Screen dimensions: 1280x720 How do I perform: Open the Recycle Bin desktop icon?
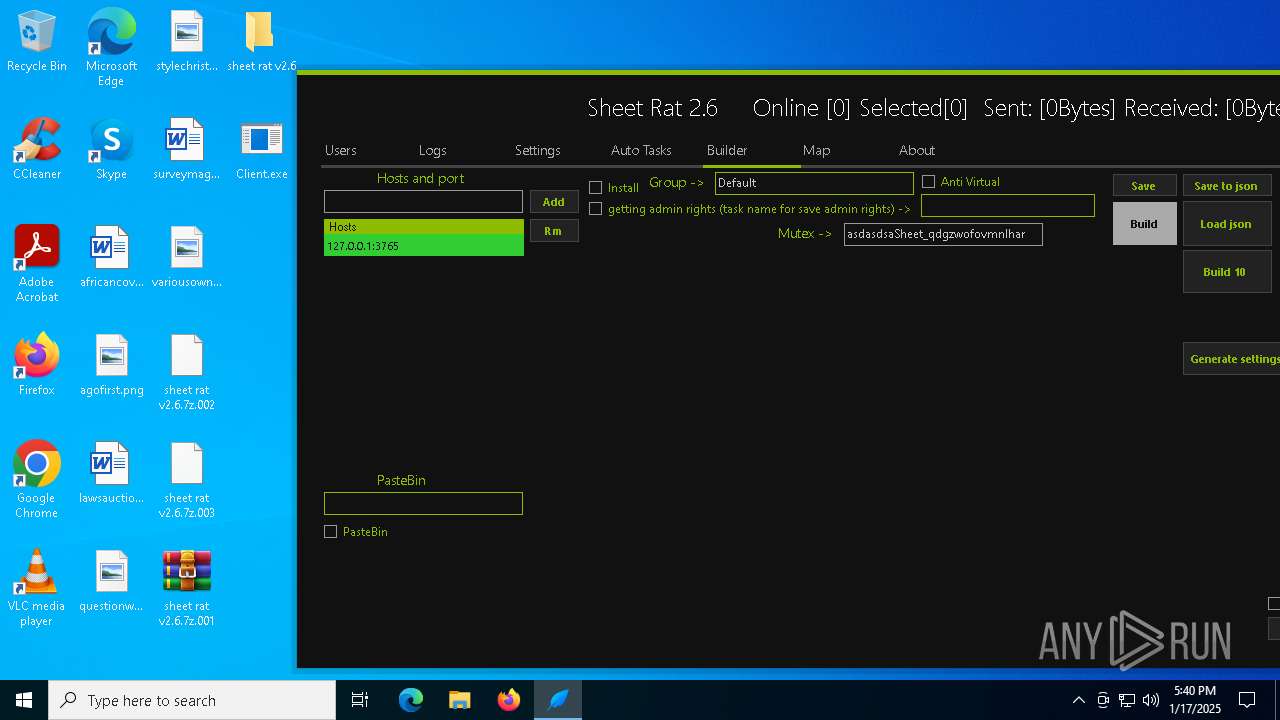pos(37,42)
